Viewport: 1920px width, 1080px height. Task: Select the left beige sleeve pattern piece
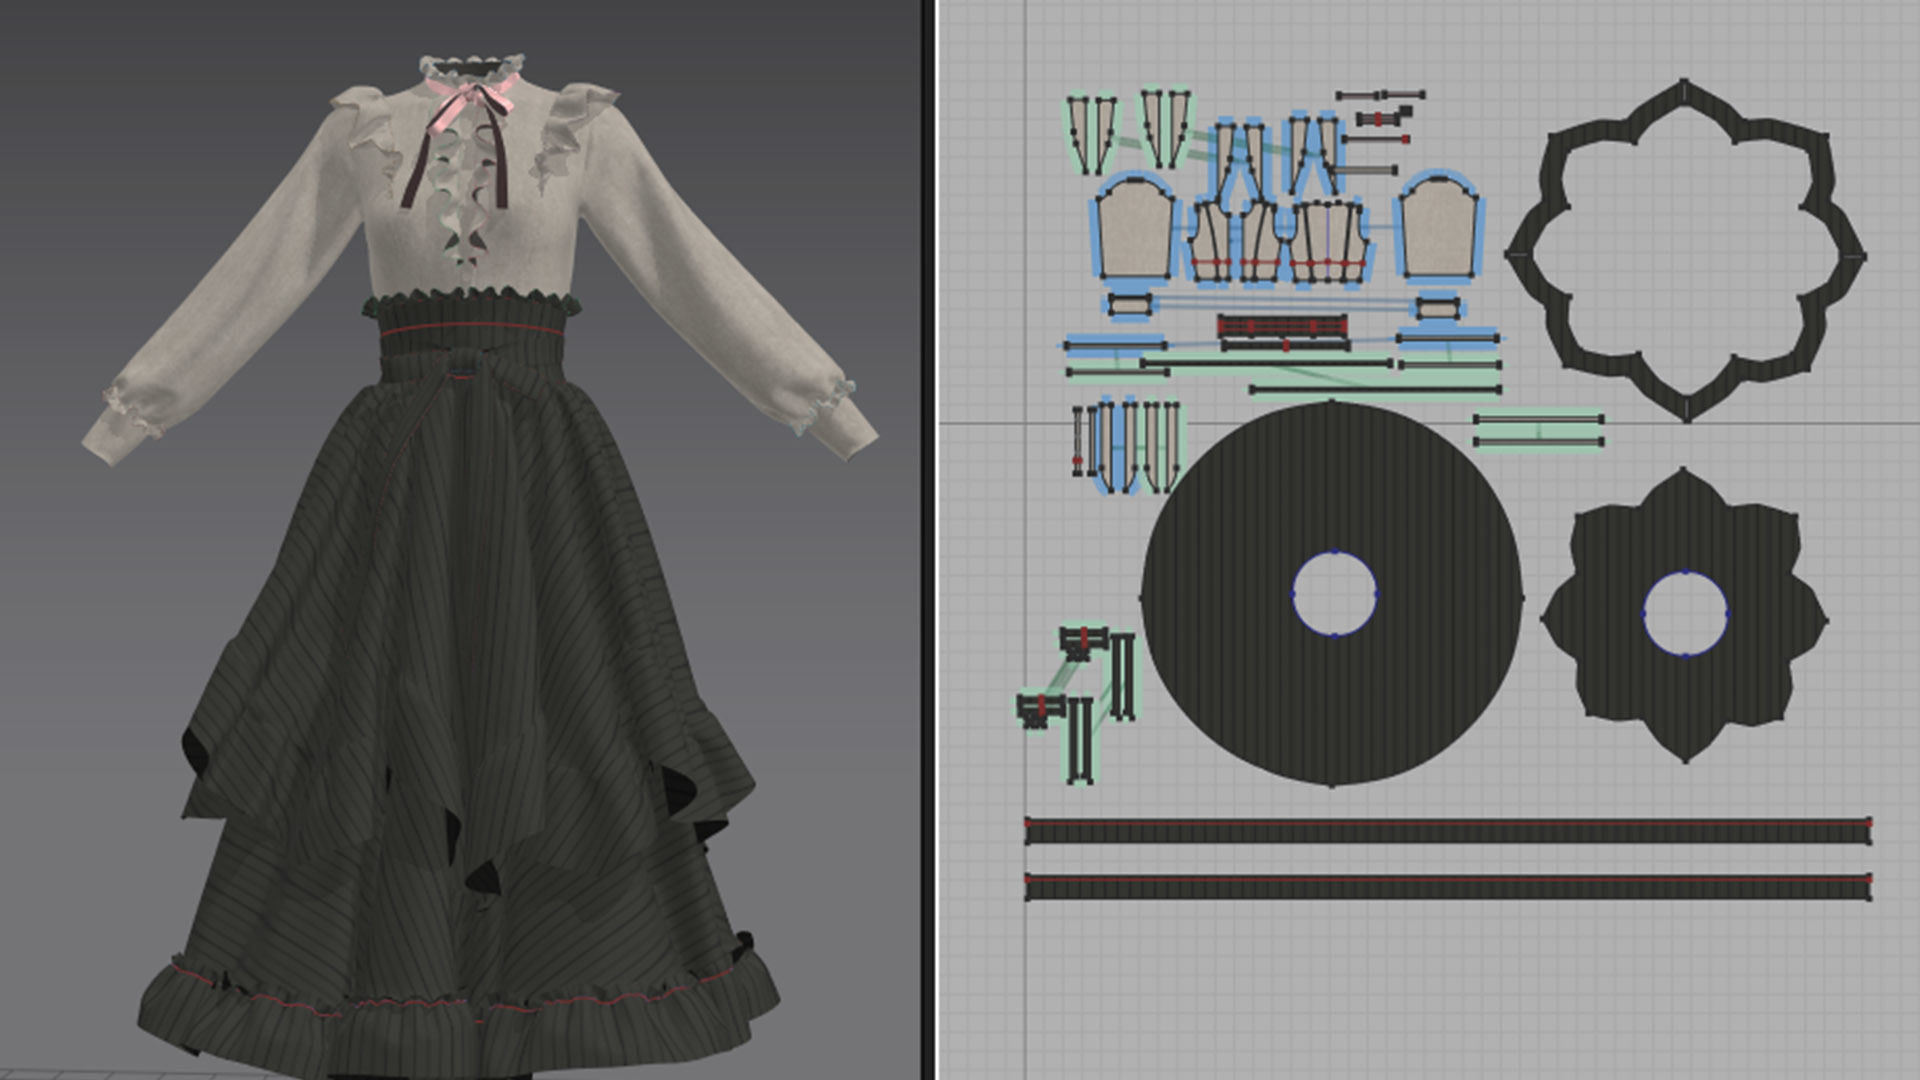pos(1134,229)
